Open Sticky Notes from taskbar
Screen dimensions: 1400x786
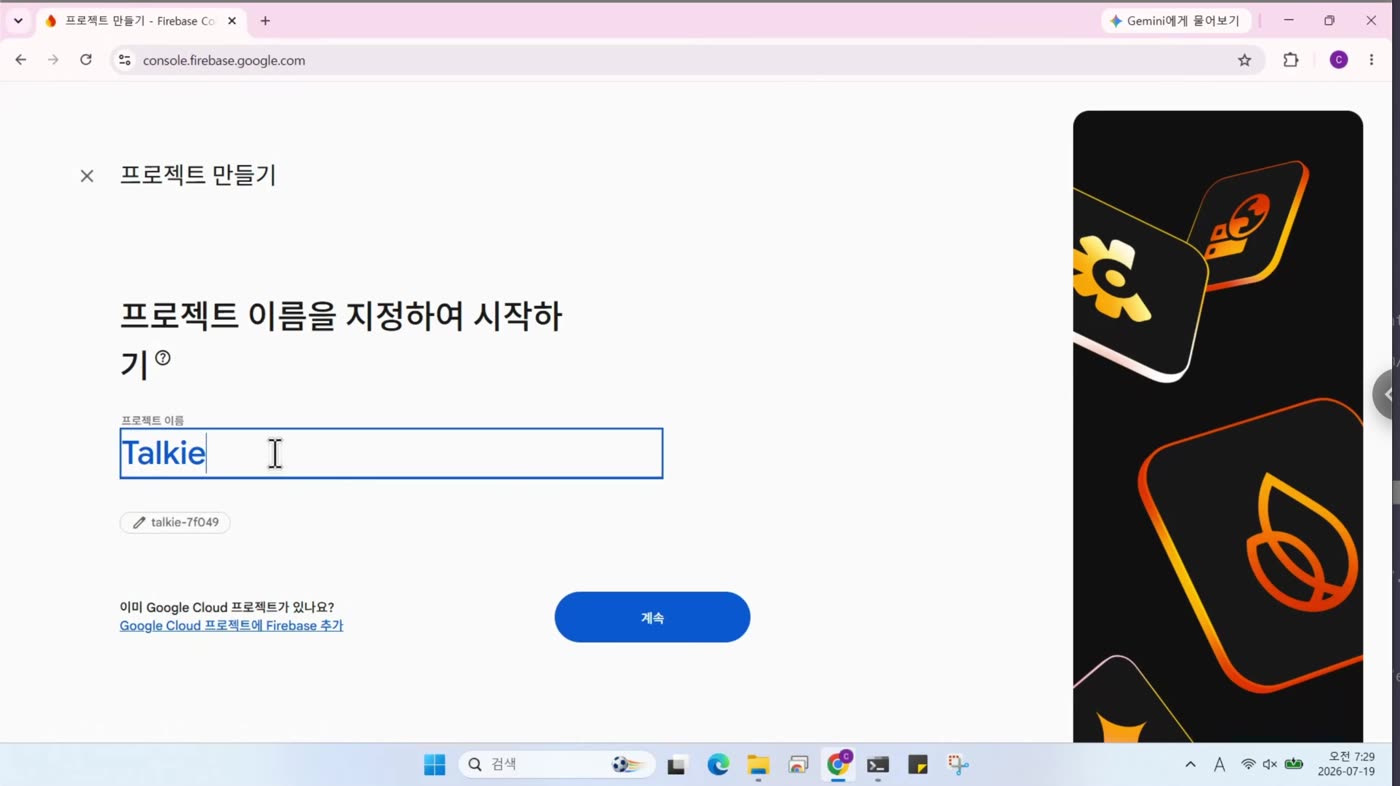pos(918,765)
